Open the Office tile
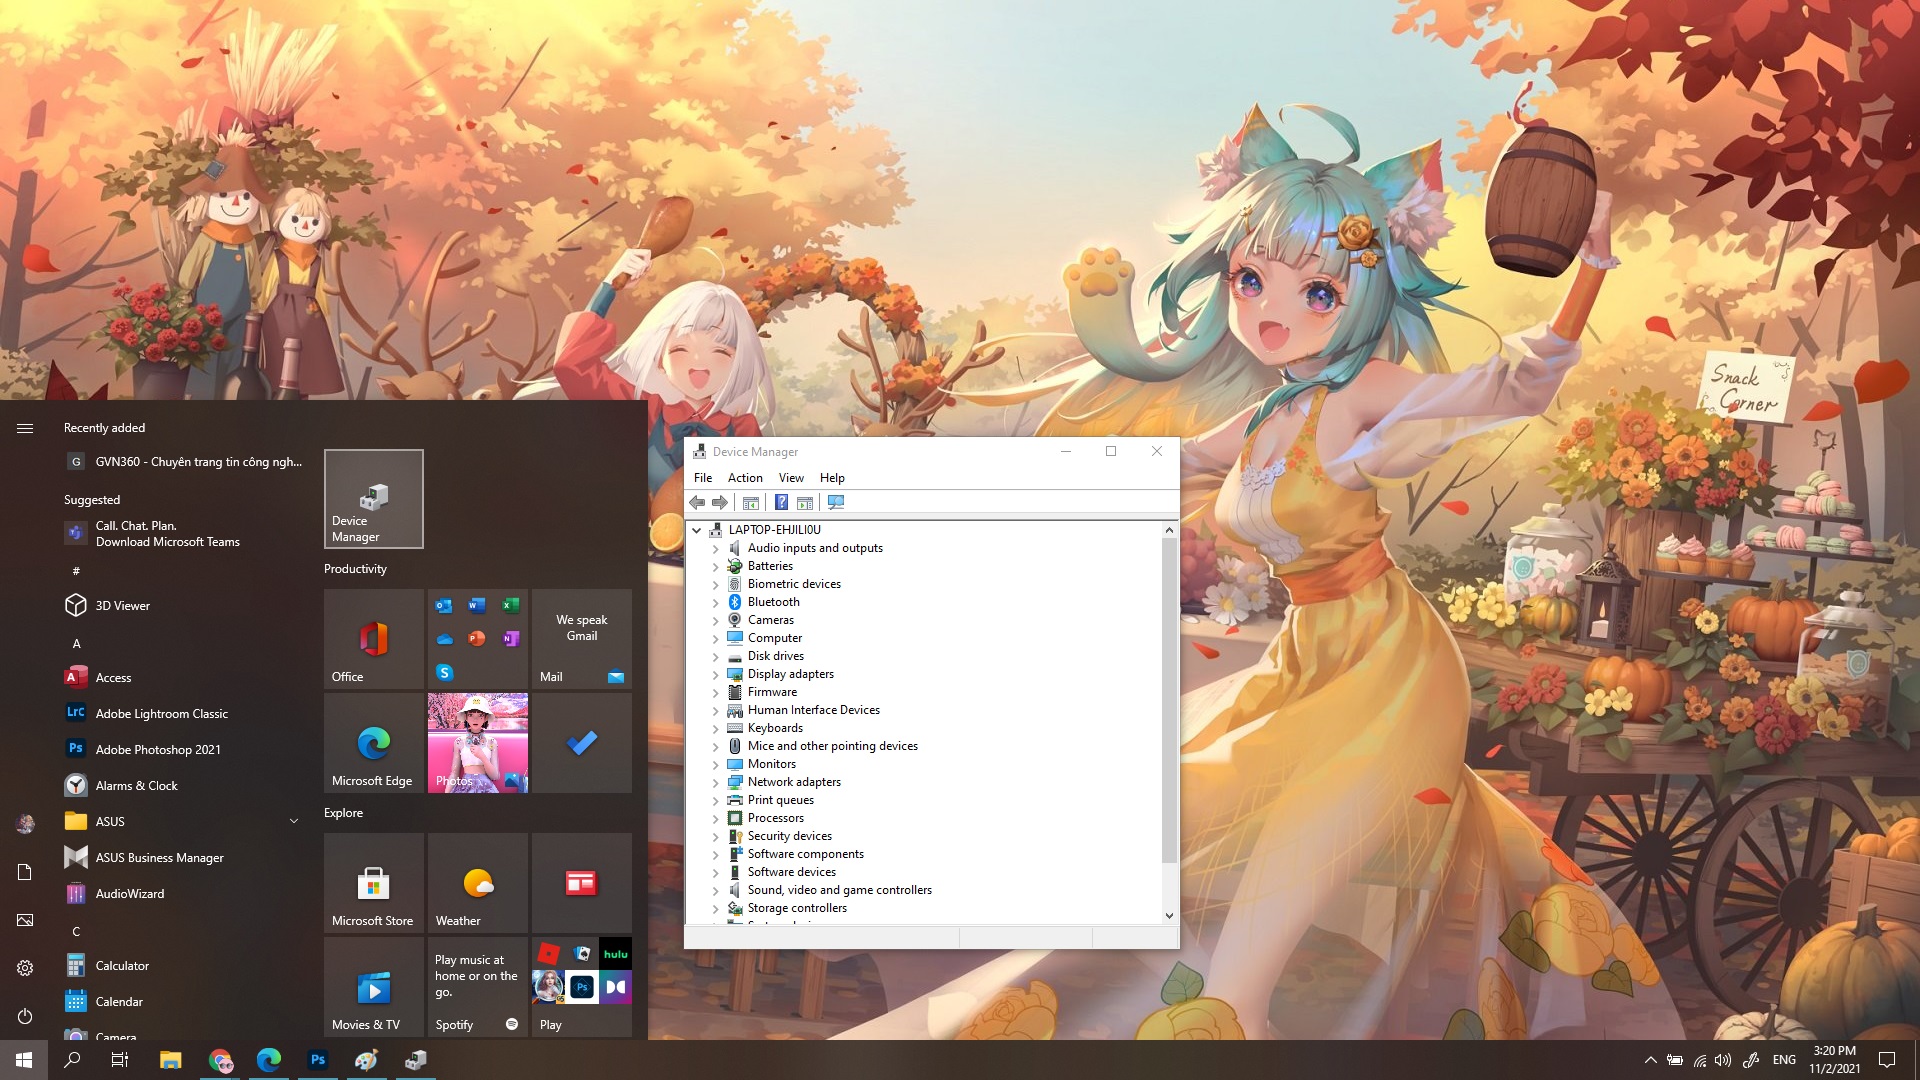Image resolution: width=1920 pixels, height=1080 pixels. 373,639
